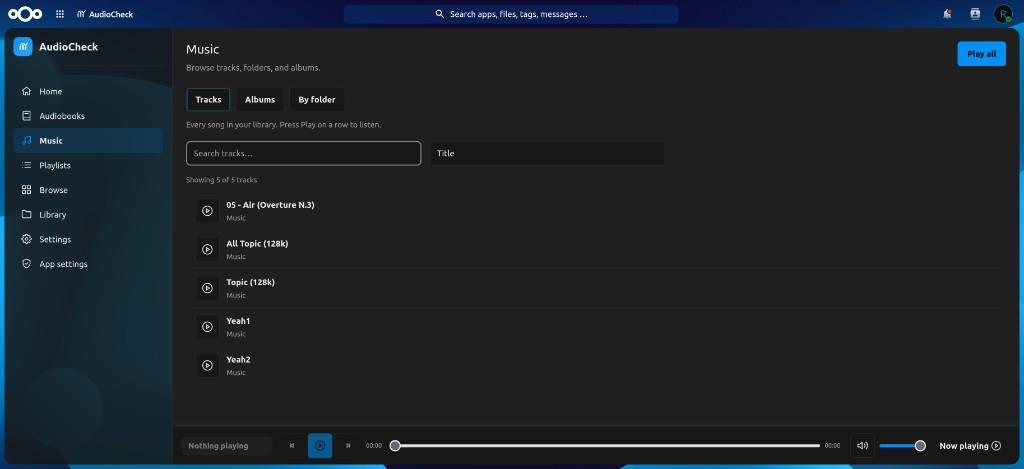Open the user avatar menu

pyautogui.click(x=1002, y=14)
